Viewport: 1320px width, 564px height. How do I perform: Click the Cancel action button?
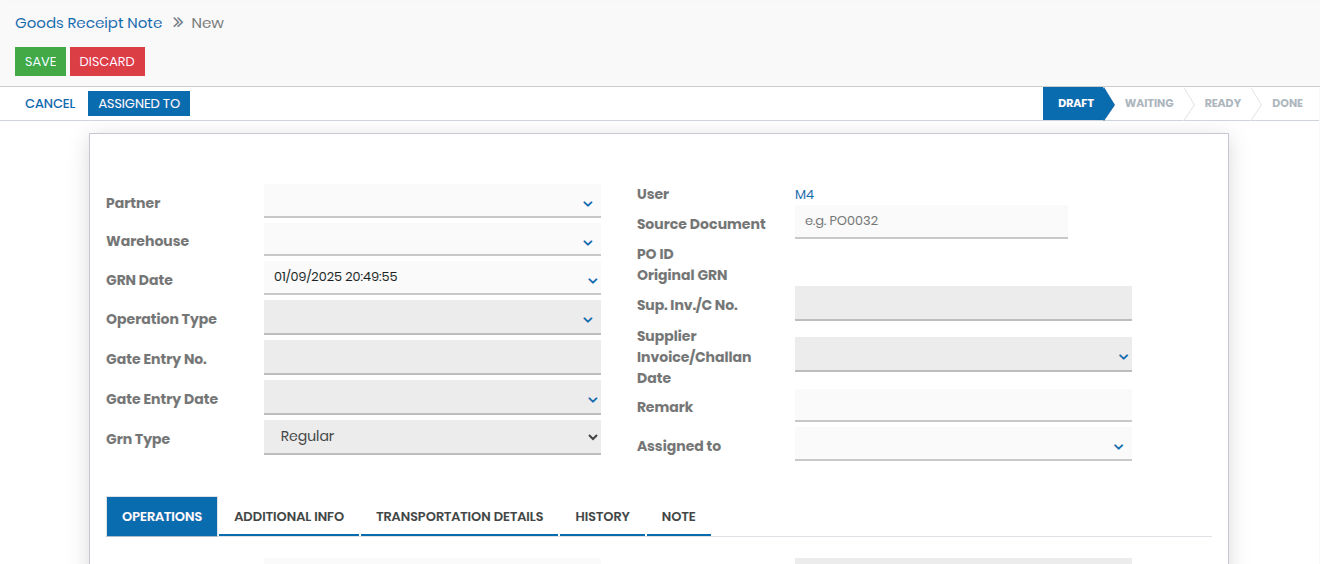tap(50, 104)
